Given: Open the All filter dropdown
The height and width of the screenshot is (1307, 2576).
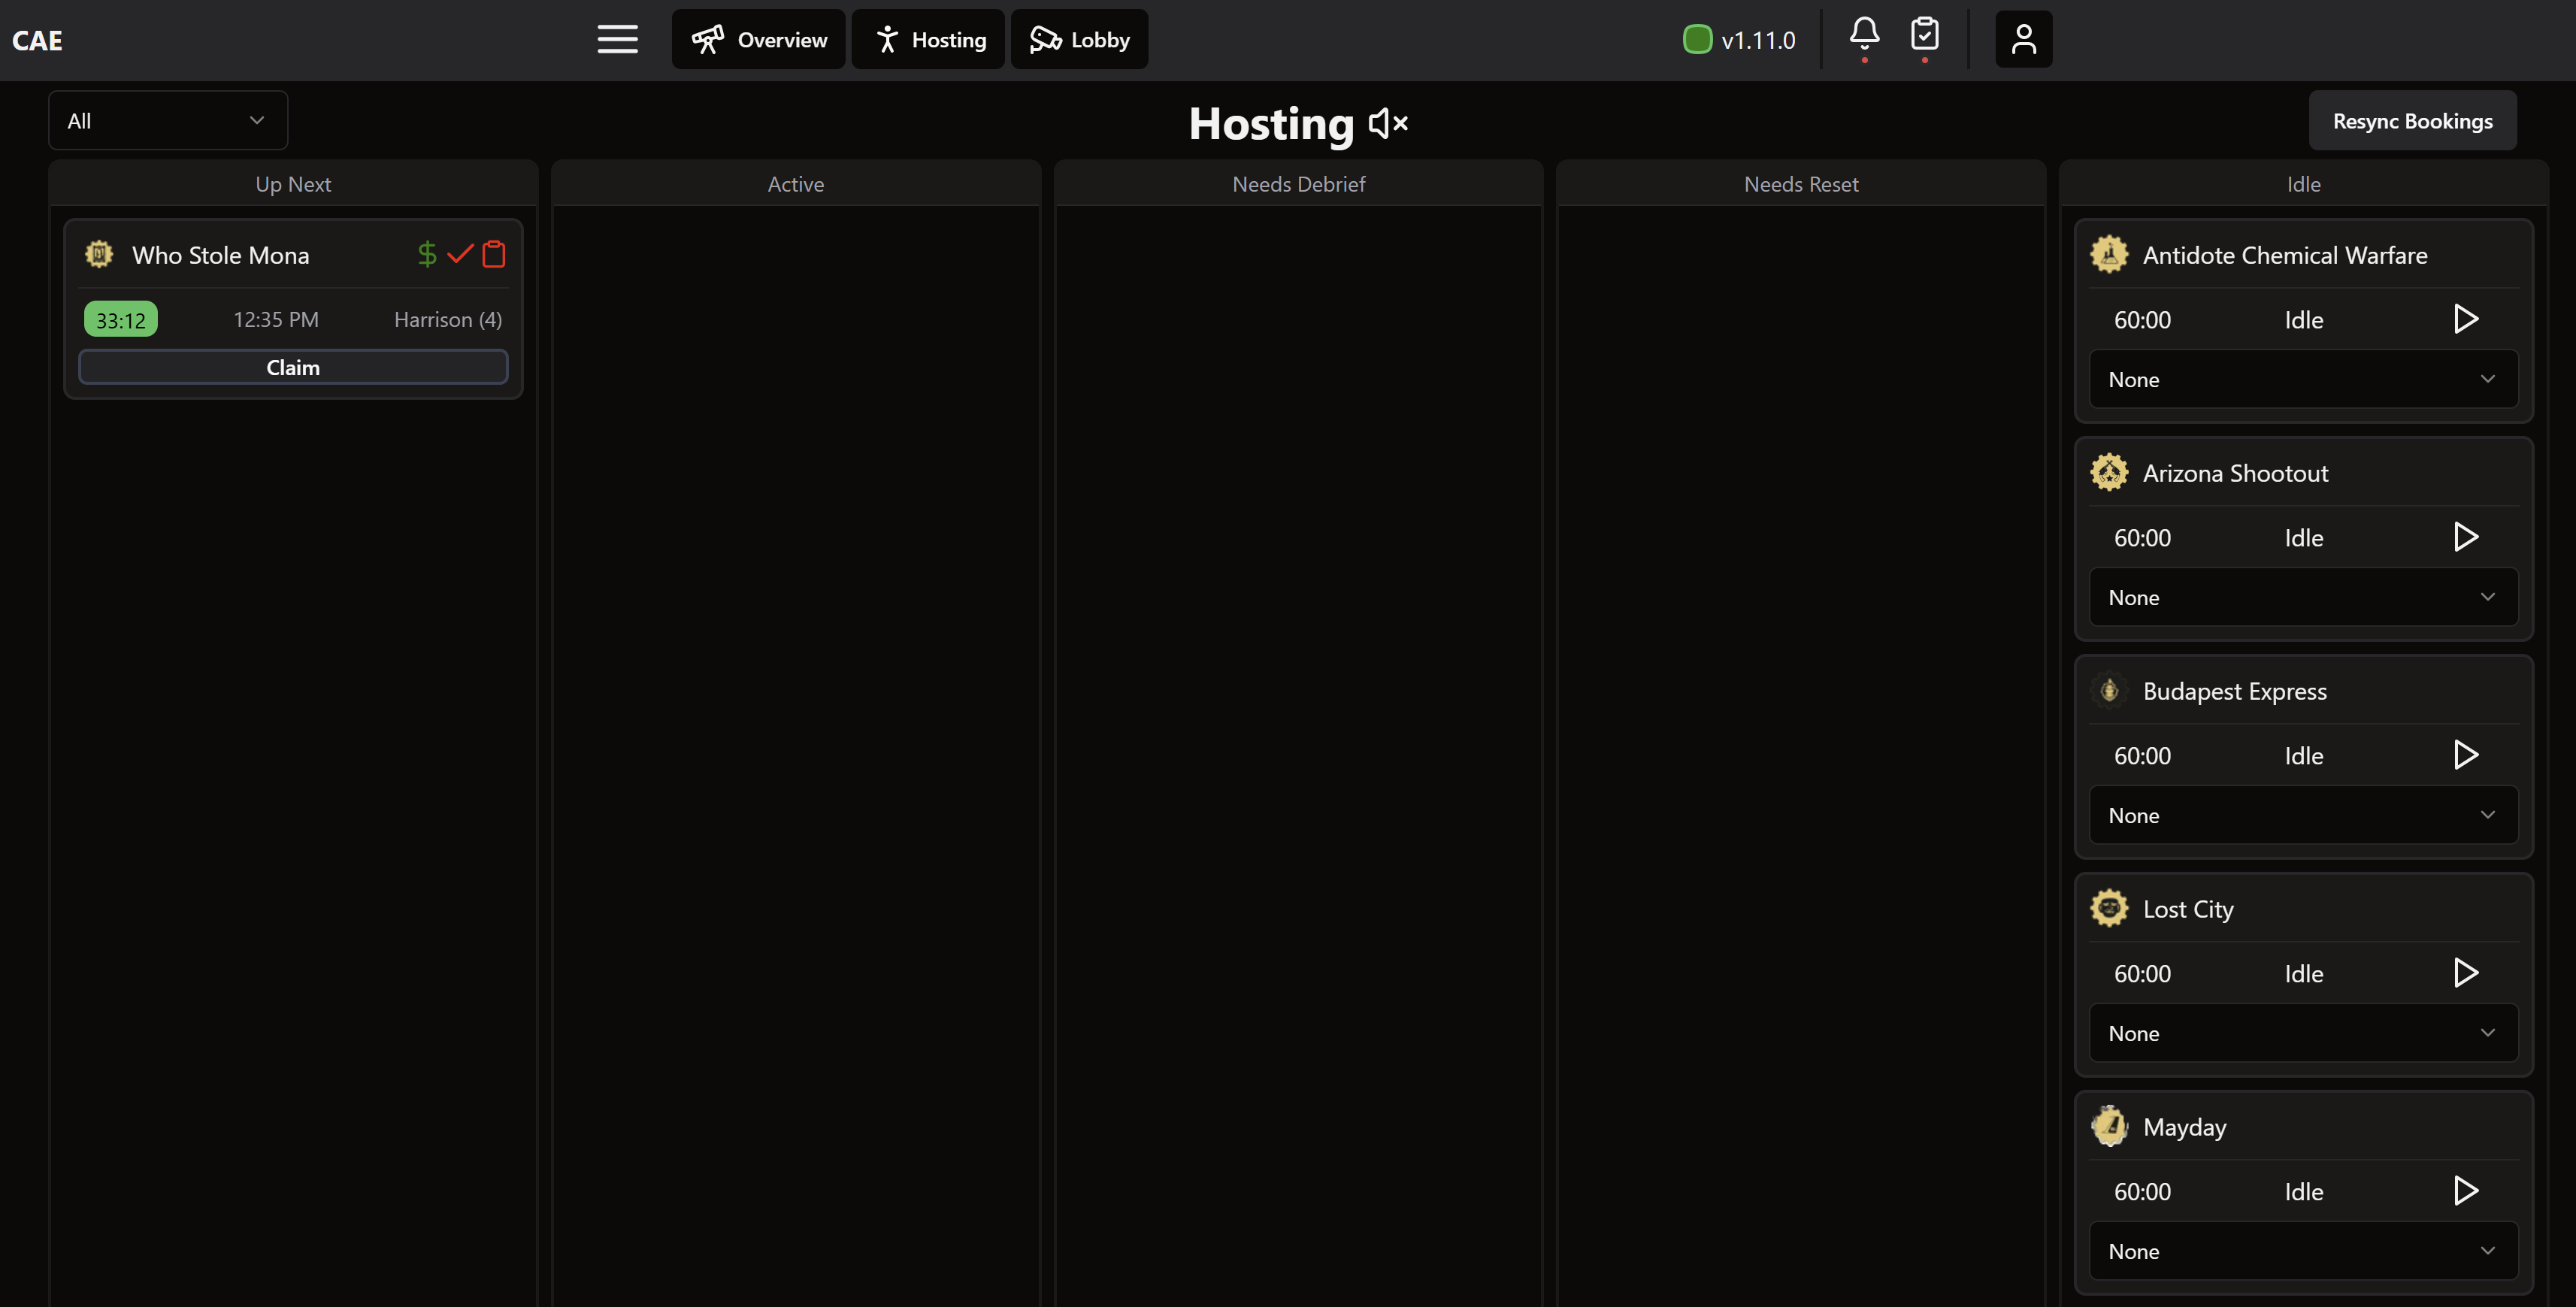Looking at the screenshot, I should 168,121.
